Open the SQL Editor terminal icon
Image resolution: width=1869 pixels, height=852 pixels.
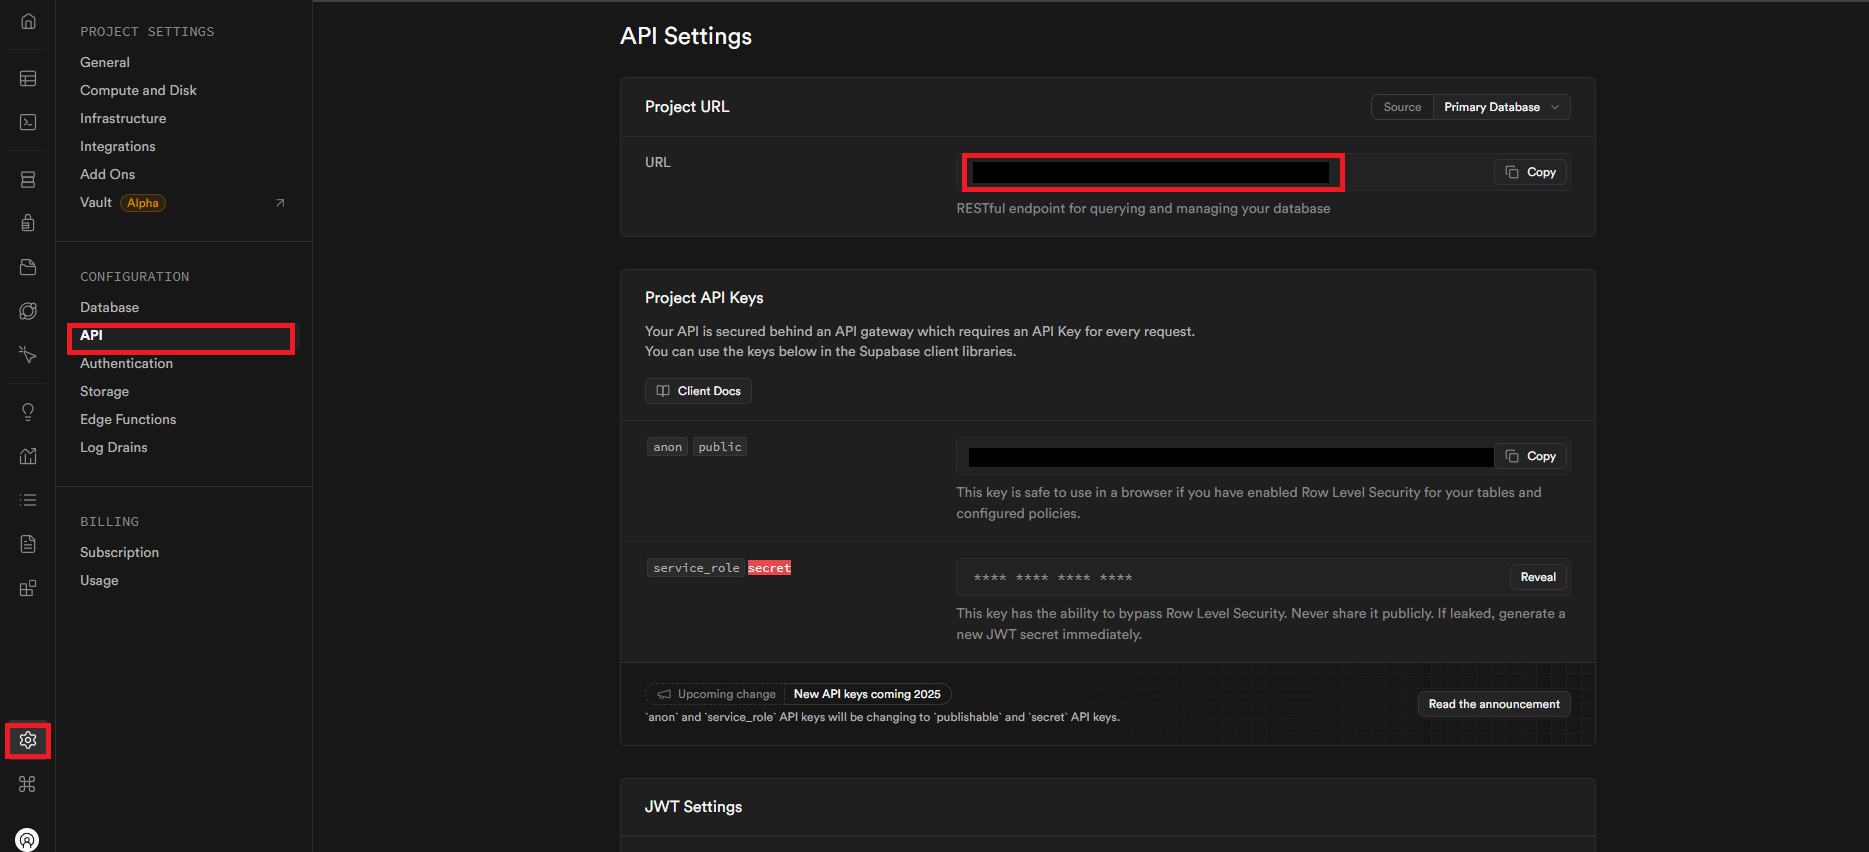28,122
